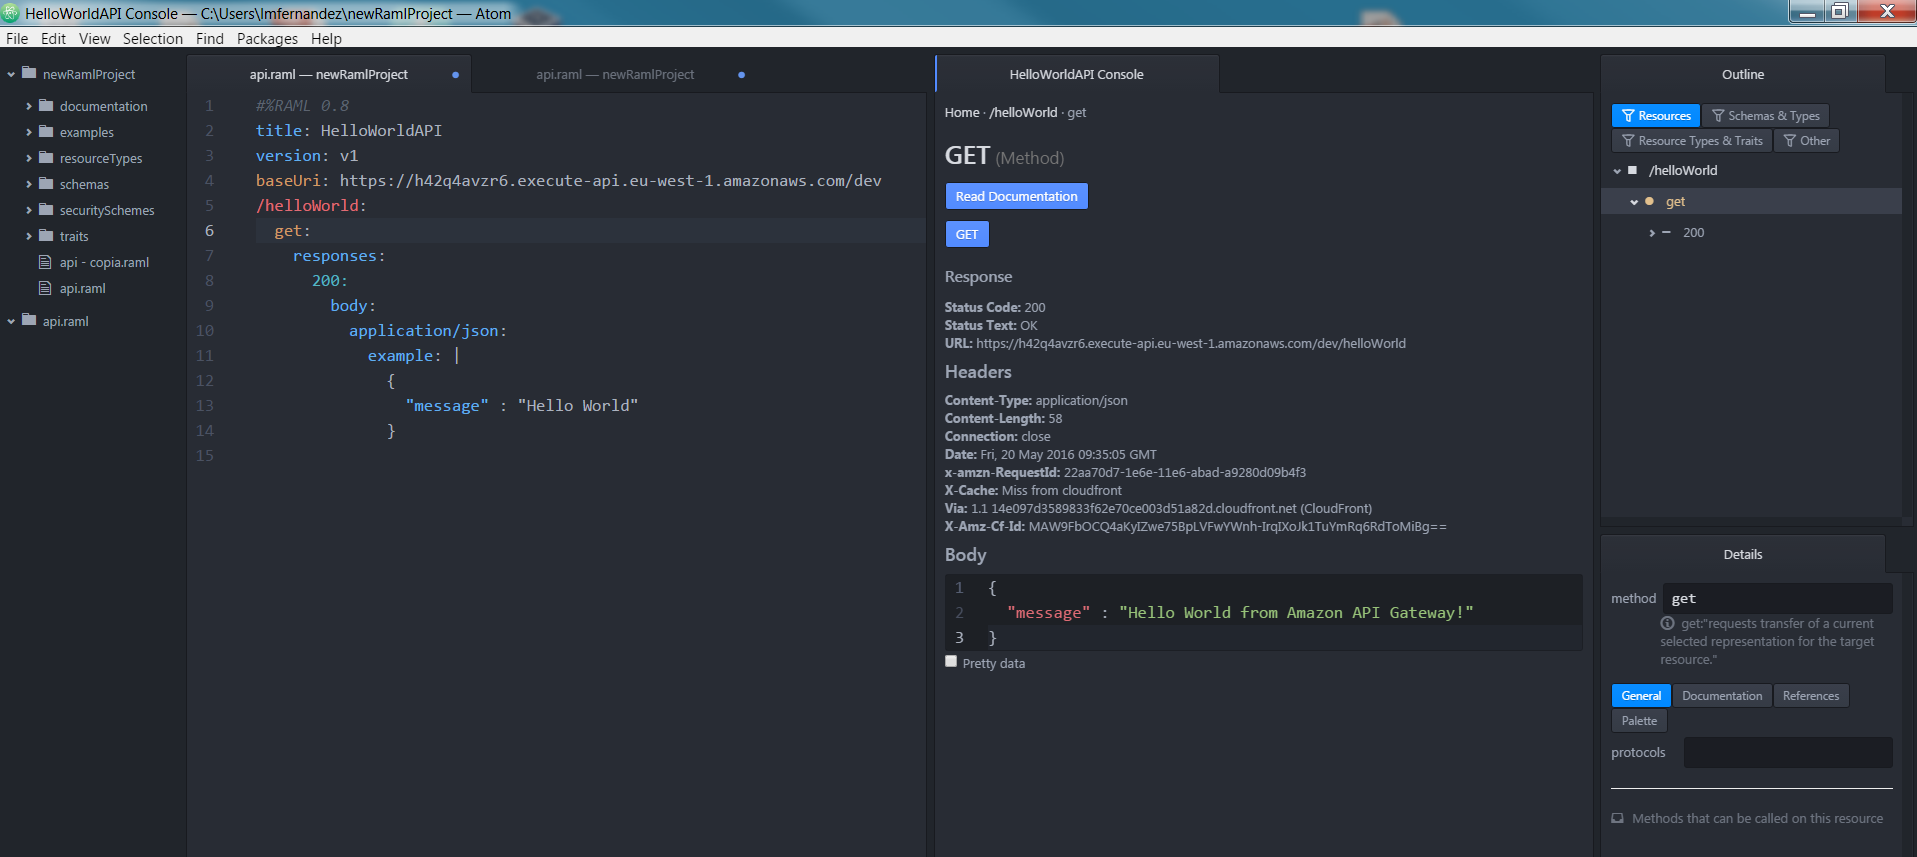Click the api.raml file icon in the tree

point(45,288)
